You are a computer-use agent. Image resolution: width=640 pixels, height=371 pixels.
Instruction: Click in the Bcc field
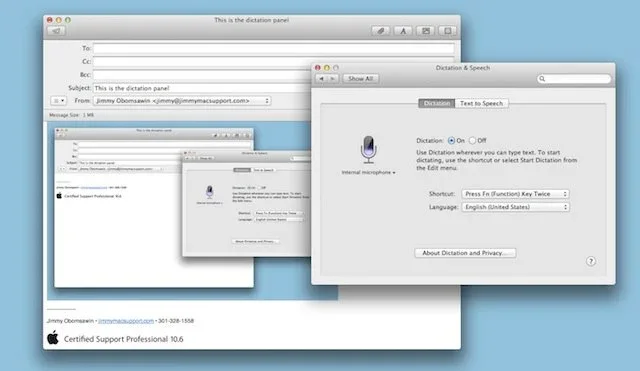click(x=202, y=75)
